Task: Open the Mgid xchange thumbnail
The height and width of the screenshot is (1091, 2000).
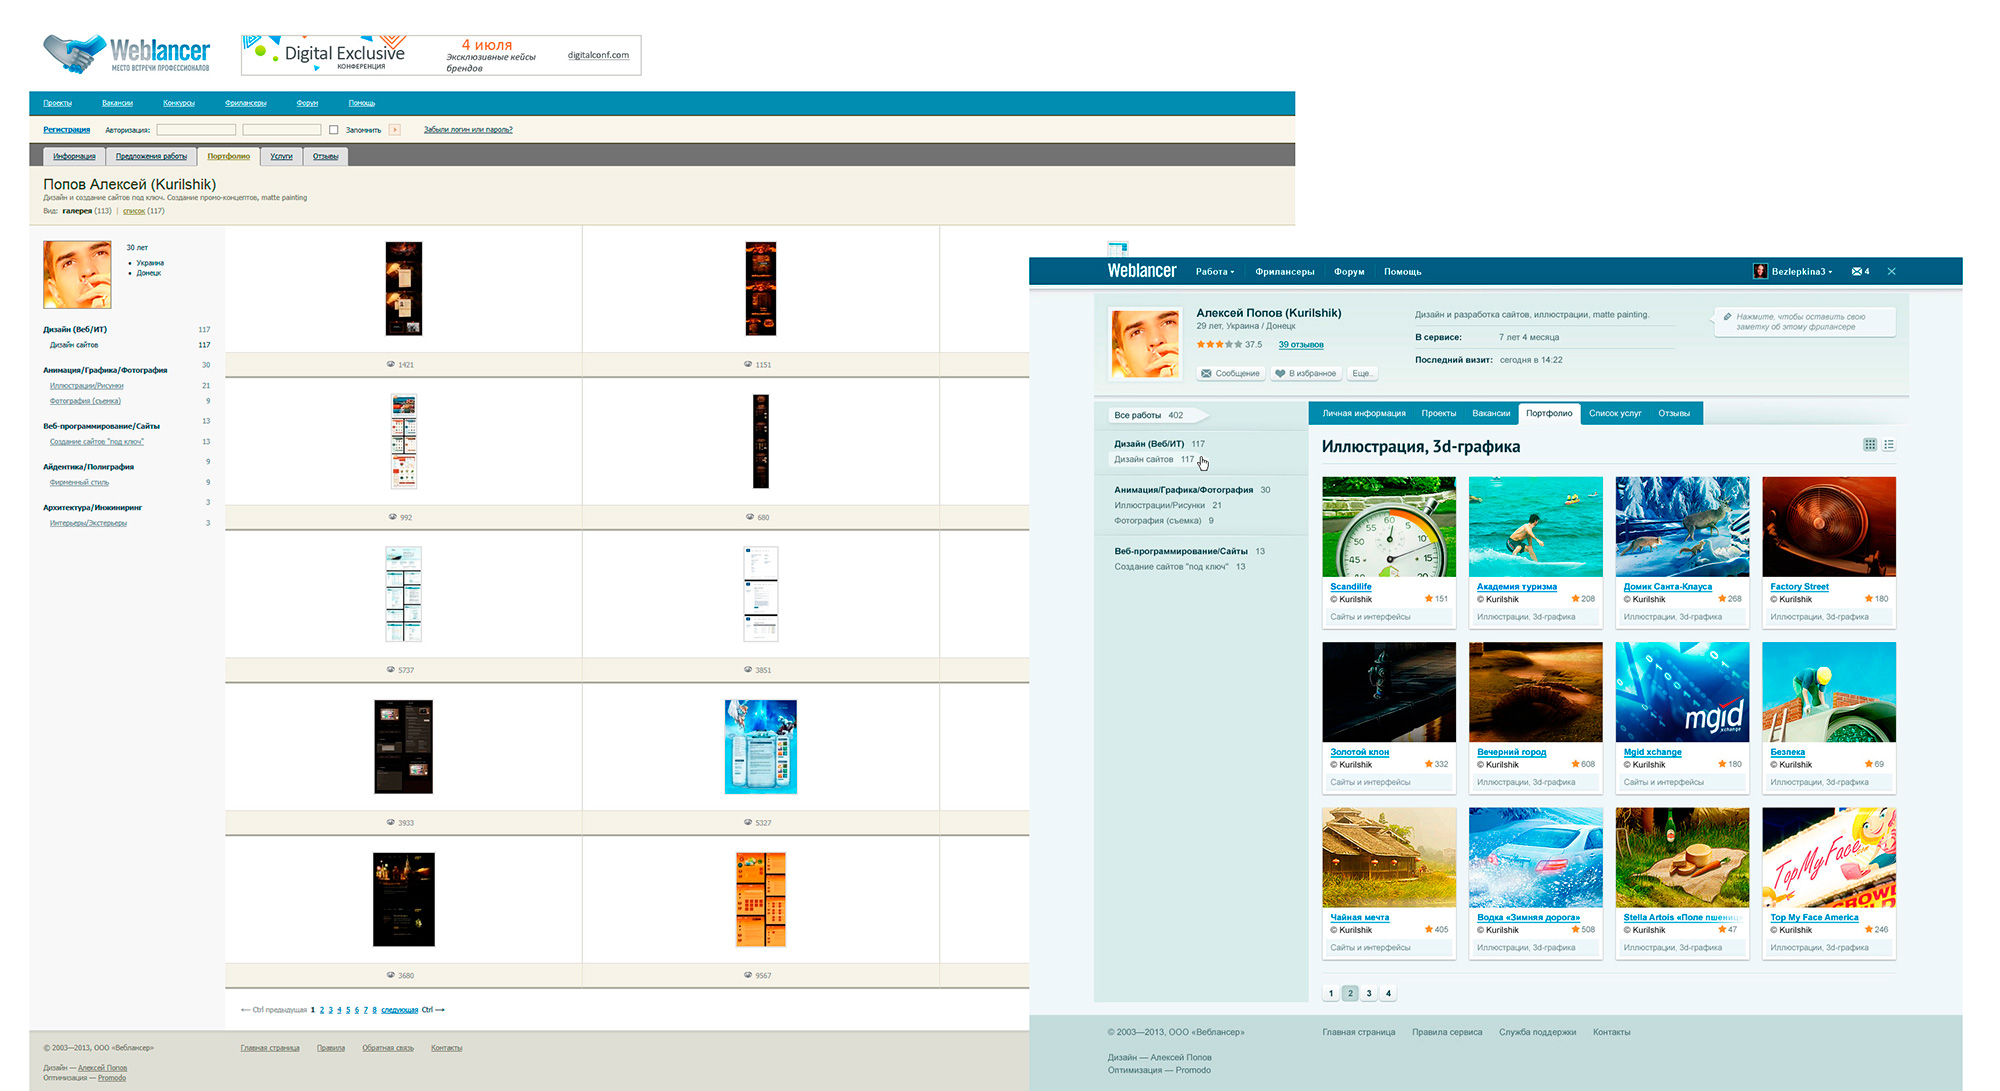Action: tap(1682, 692)
